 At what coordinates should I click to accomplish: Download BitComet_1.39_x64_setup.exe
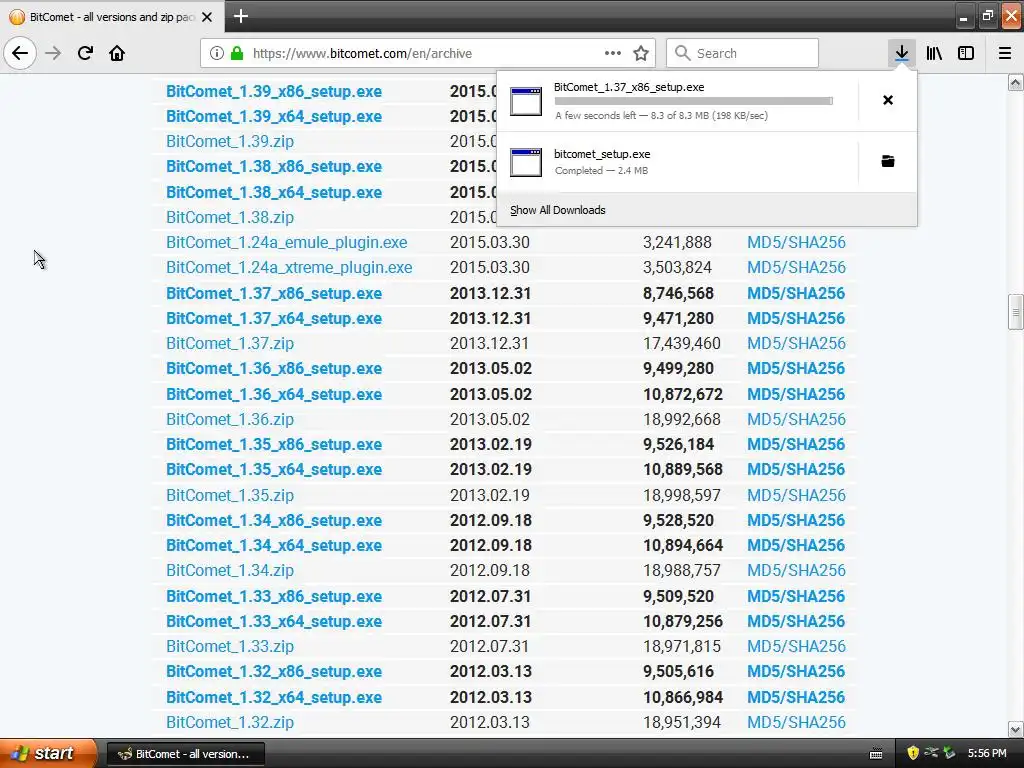click(274, 116)
